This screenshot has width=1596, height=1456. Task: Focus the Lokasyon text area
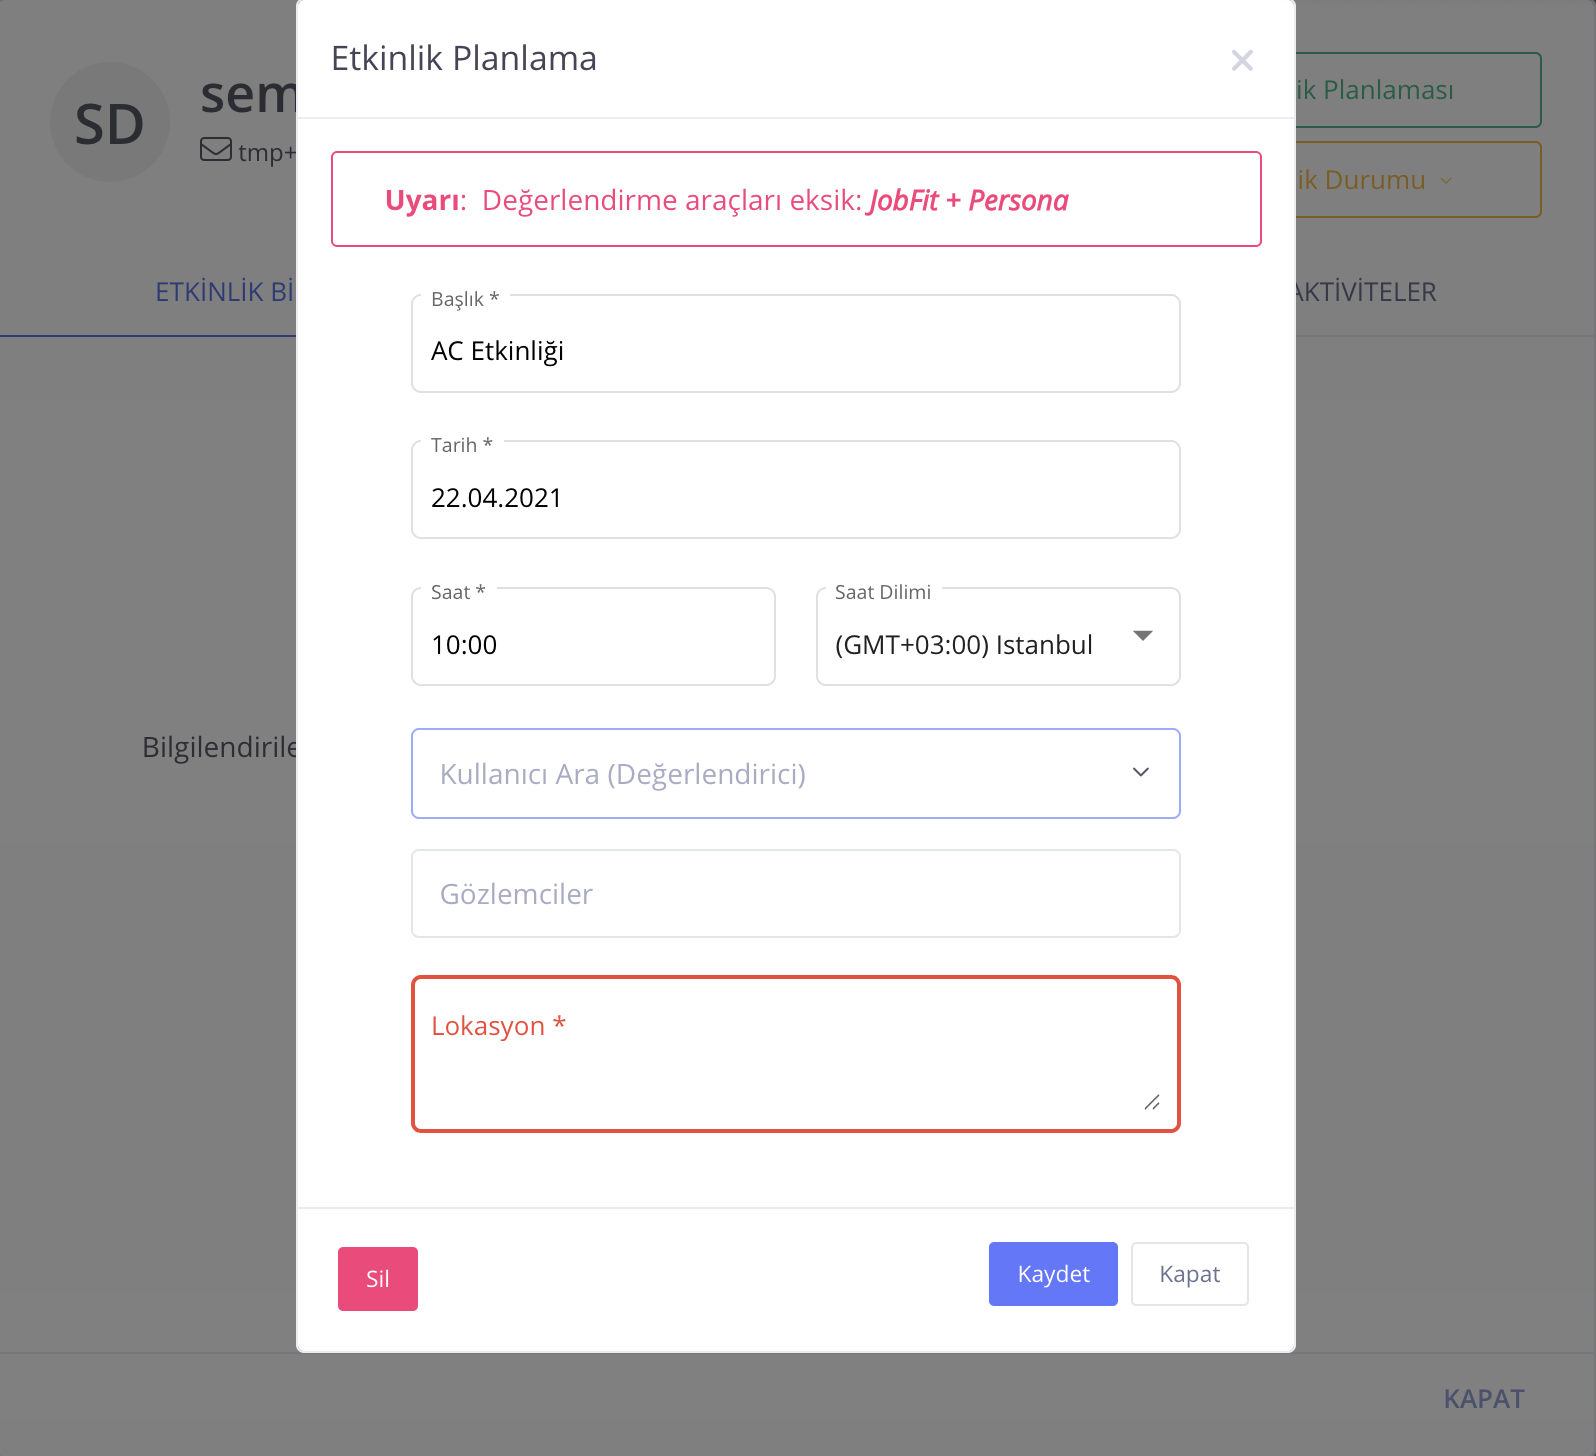tap(795, 1060)
